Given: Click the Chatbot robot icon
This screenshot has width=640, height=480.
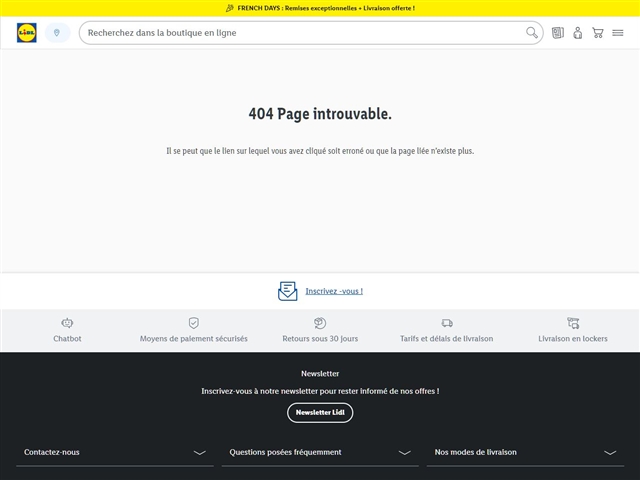Looking at the screenshot, I should tap(67, 323).
